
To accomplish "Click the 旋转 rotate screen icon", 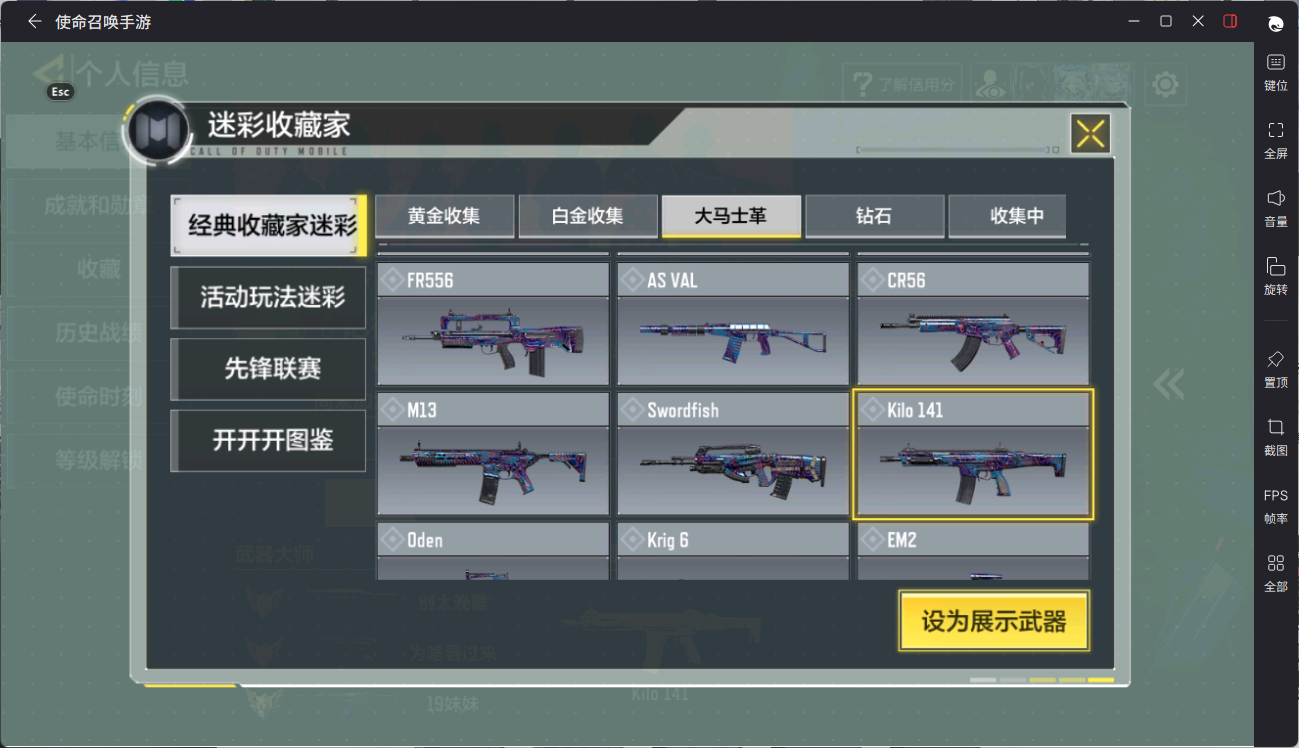I will coord(1275,277).
